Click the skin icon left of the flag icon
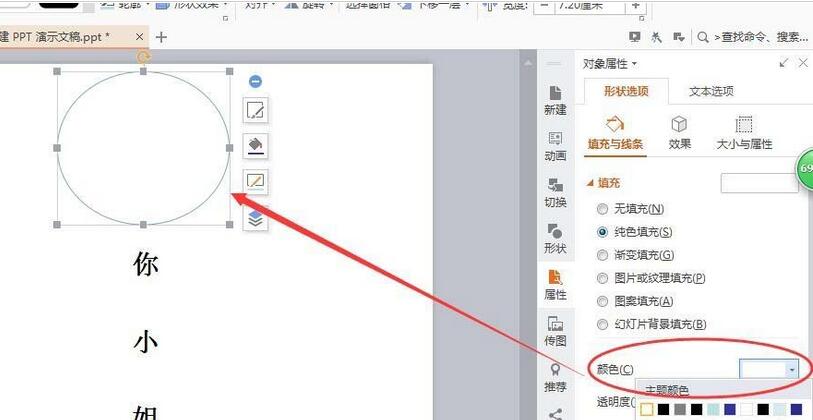This screenshot has height=420, width=813. point(656,37)
